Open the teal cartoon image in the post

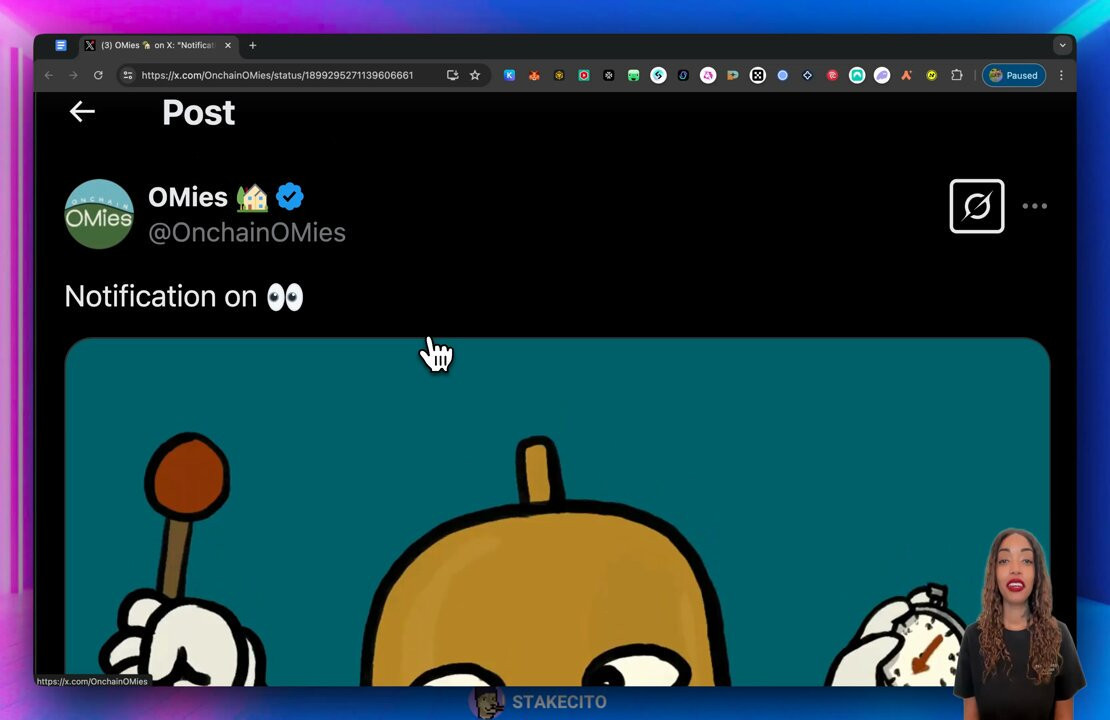(x=557, y=512)
